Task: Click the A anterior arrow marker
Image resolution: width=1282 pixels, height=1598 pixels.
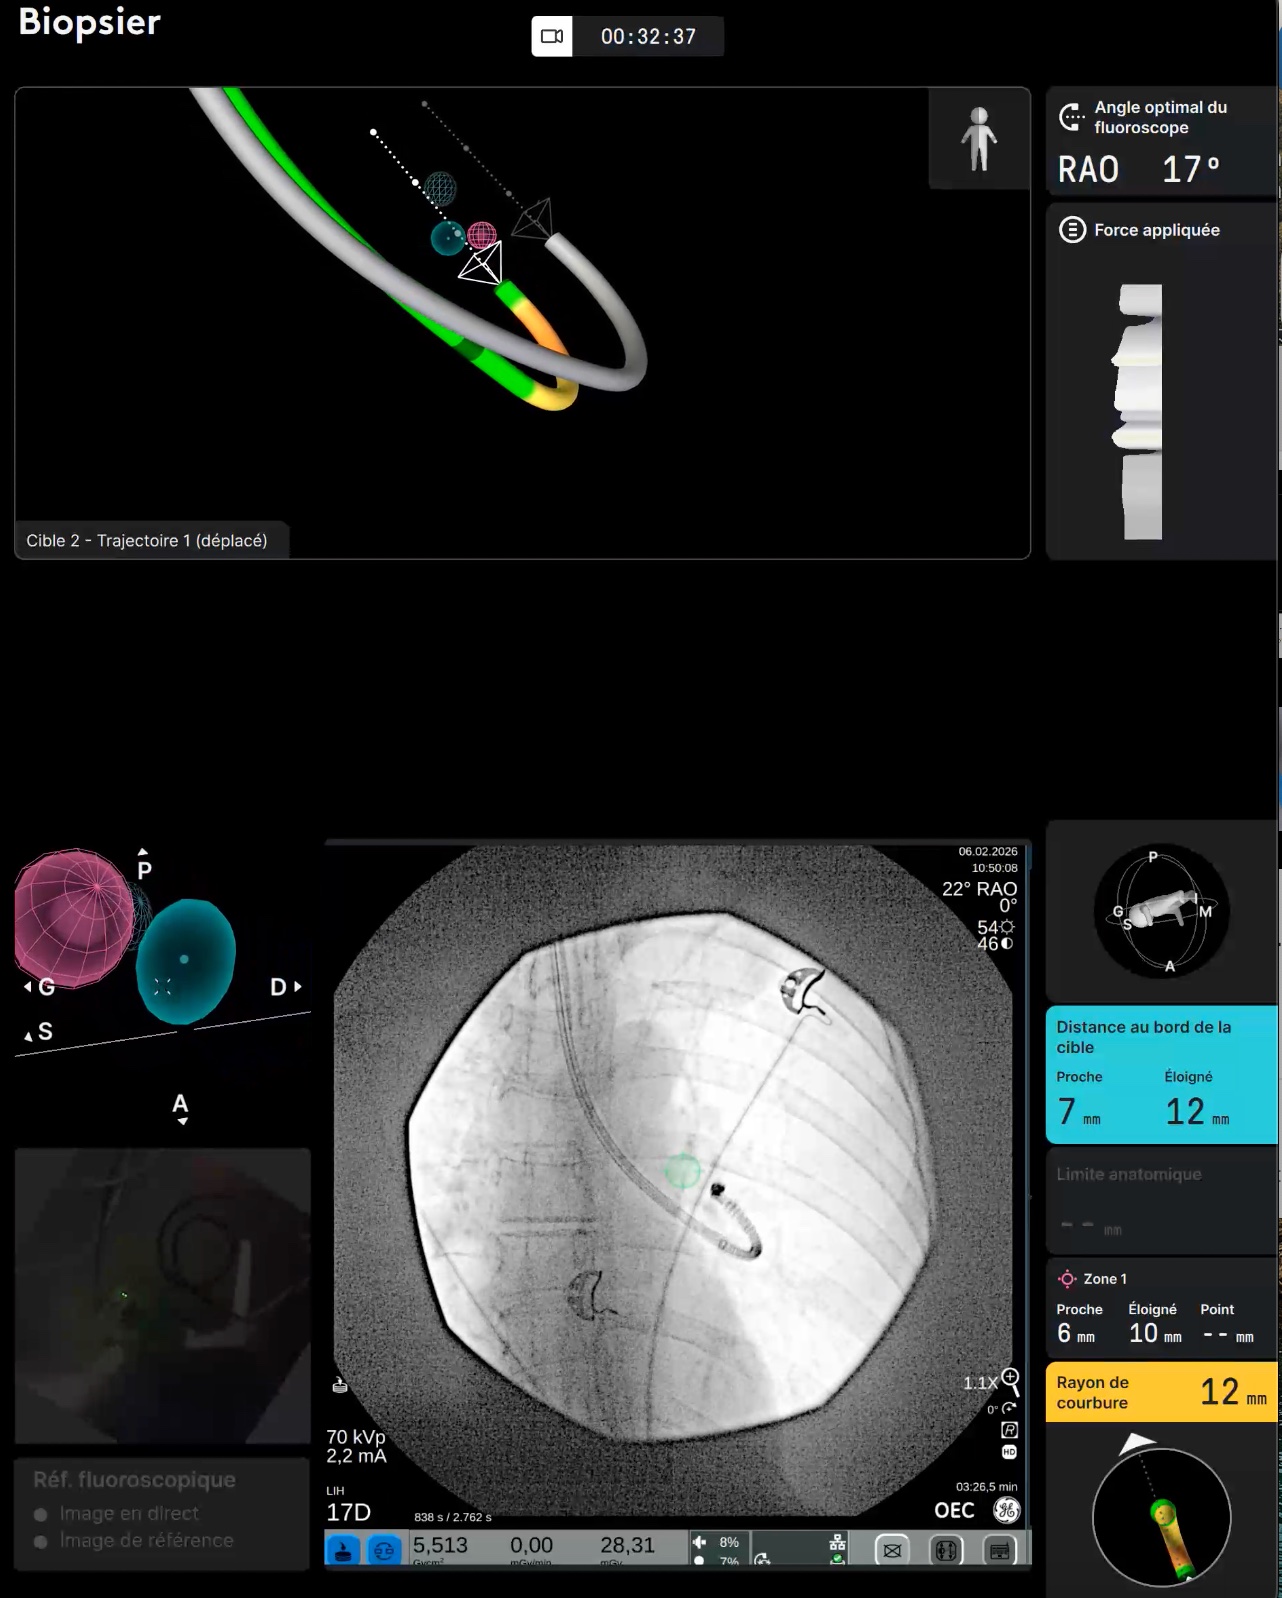Action: (180, 1109)
